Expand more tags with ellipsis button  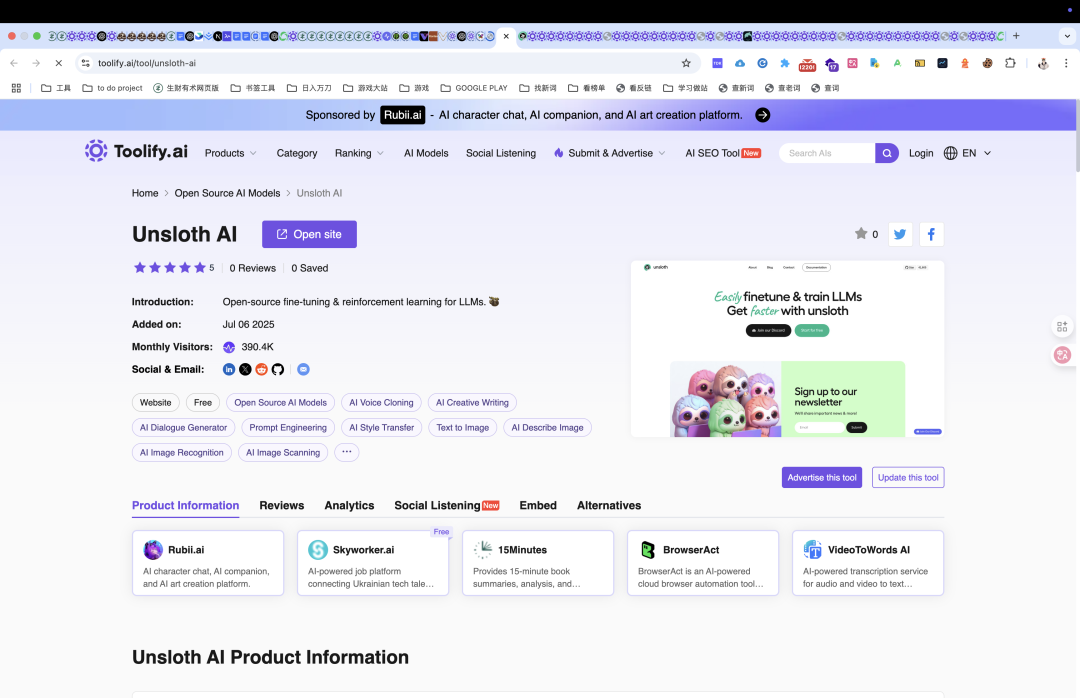346,452
